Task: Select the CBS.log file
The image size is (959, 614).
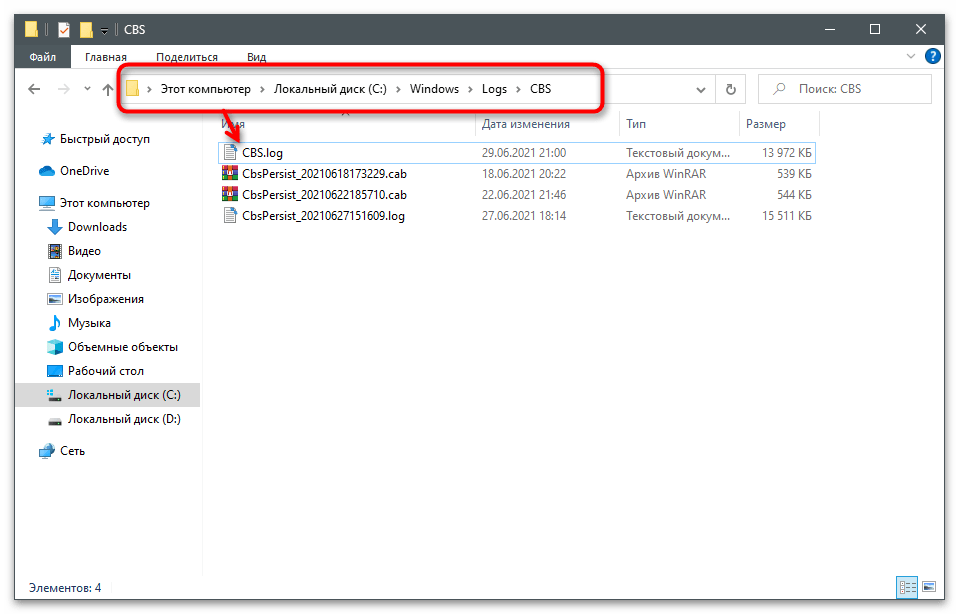Action: (x=517, y=153)
